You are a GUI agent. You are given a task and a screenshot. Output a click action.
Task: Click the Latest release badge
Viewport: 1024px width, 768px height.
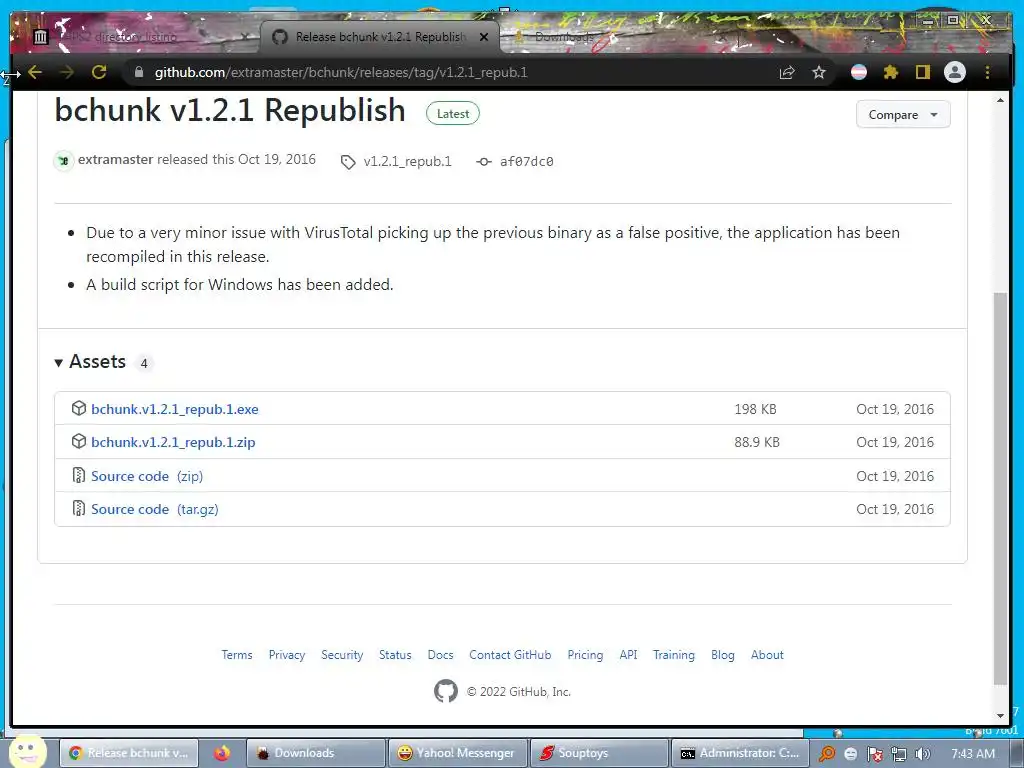tap(453, 114)
